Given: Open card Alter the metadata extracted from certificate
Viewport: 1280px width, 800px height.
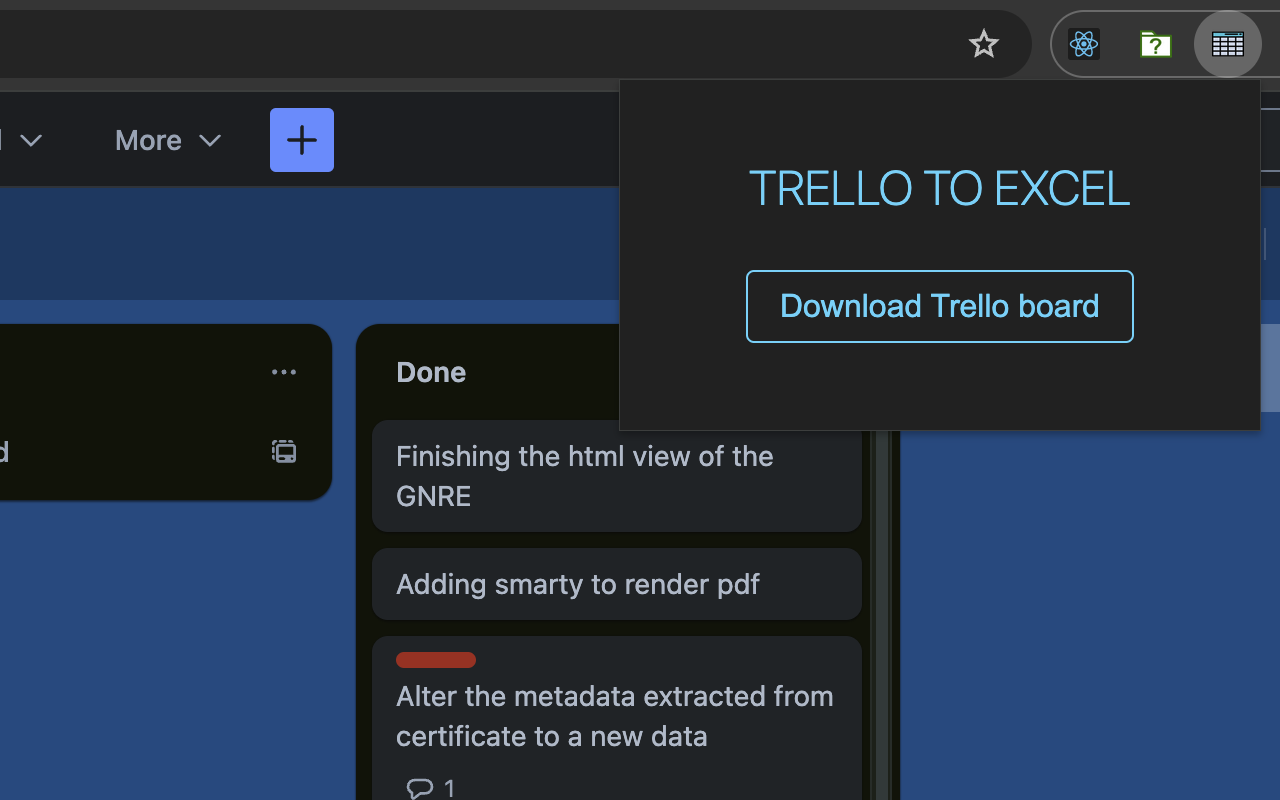Looking at the screenshot, I should [617, 718].
